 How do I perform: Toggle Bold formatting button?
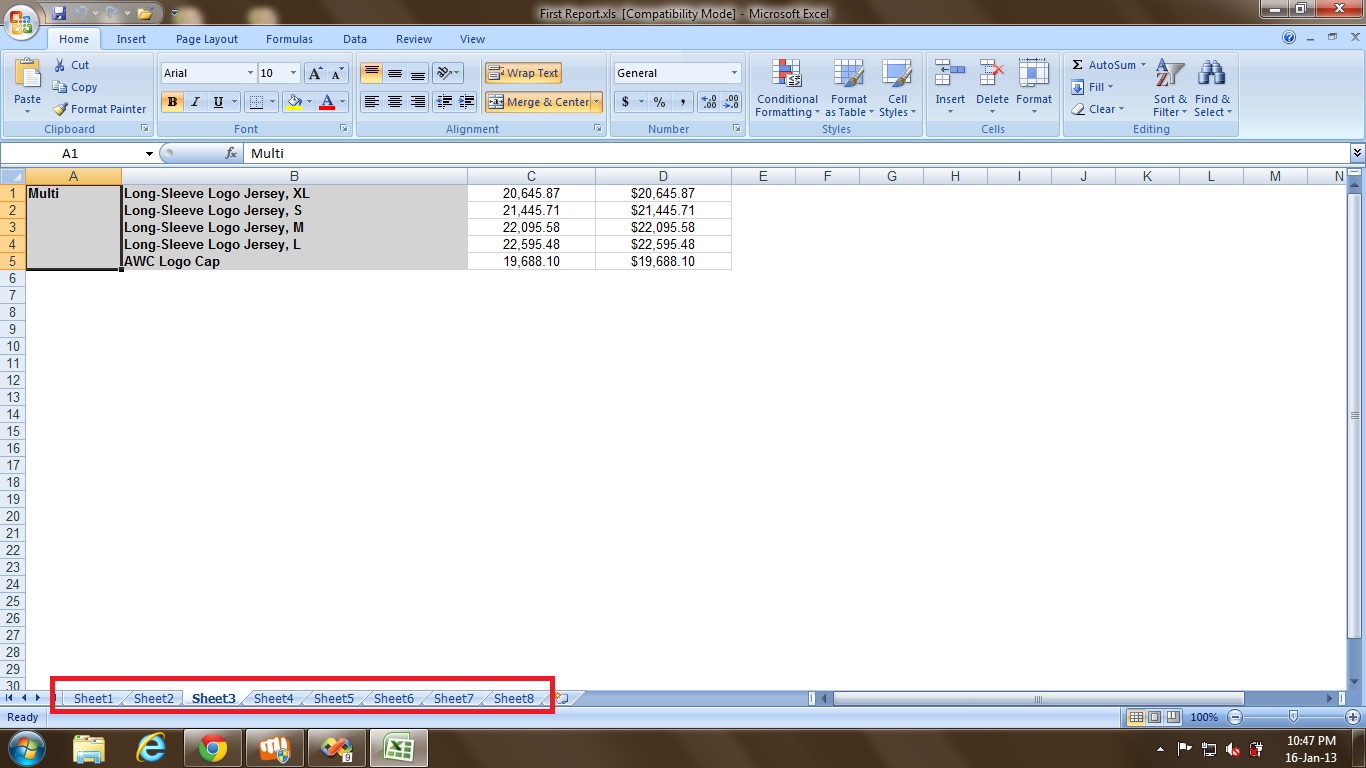pos(172,102)
